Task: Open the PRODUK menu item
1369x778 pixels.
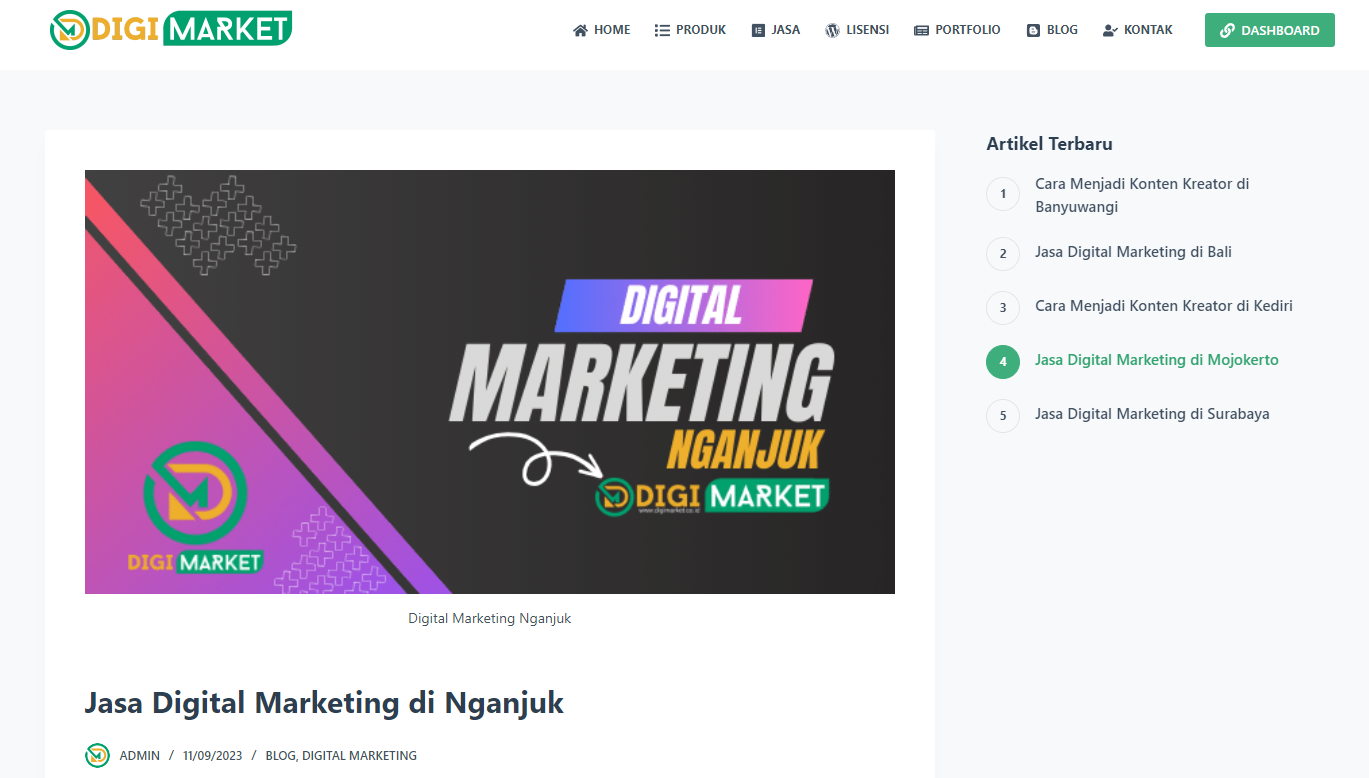Action: (x=690, y=30)
